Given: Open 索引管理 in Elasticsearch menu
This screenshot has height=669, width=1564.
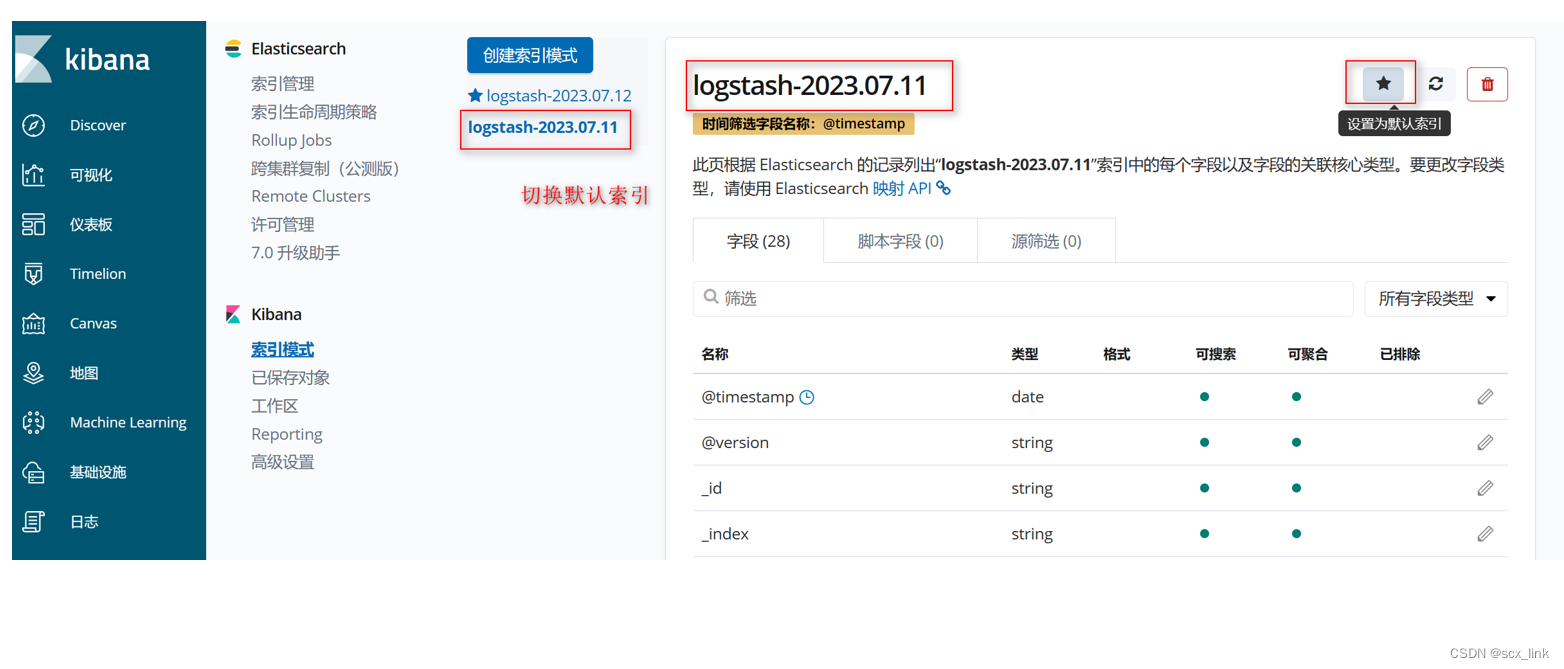Looking at the screenshot, I should coord(283,84).
